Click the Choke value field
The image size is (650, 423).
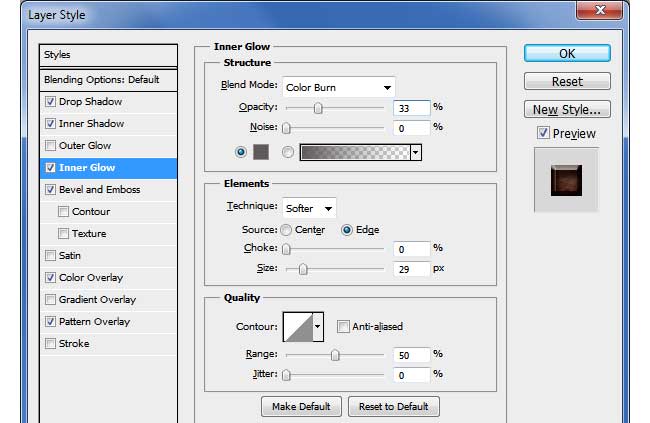412,249
